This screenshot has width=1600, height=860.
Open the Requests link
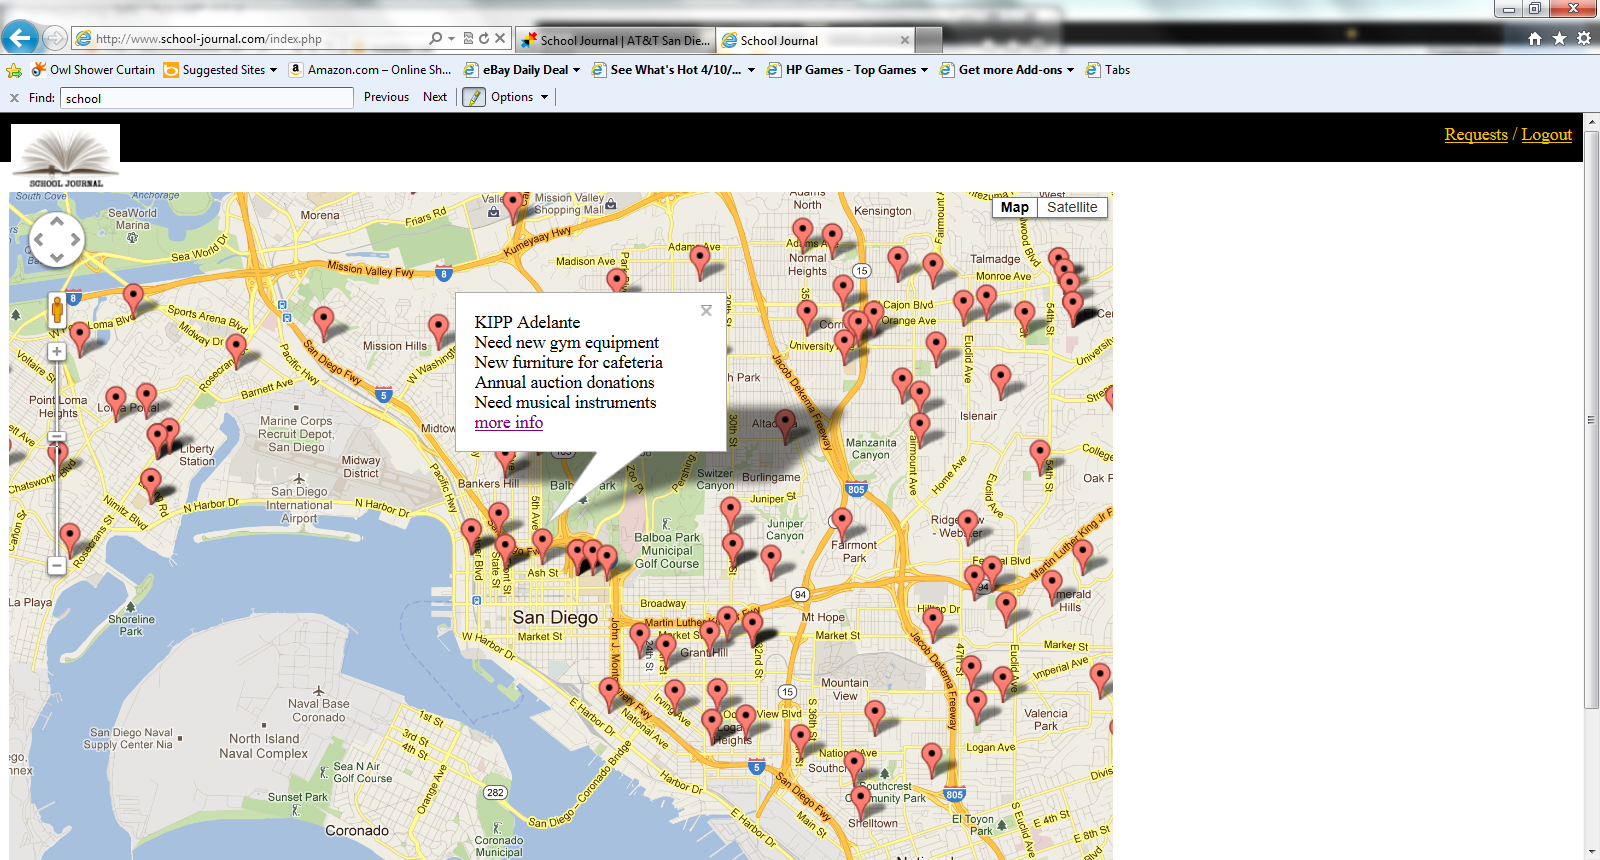click(1476, 134)
